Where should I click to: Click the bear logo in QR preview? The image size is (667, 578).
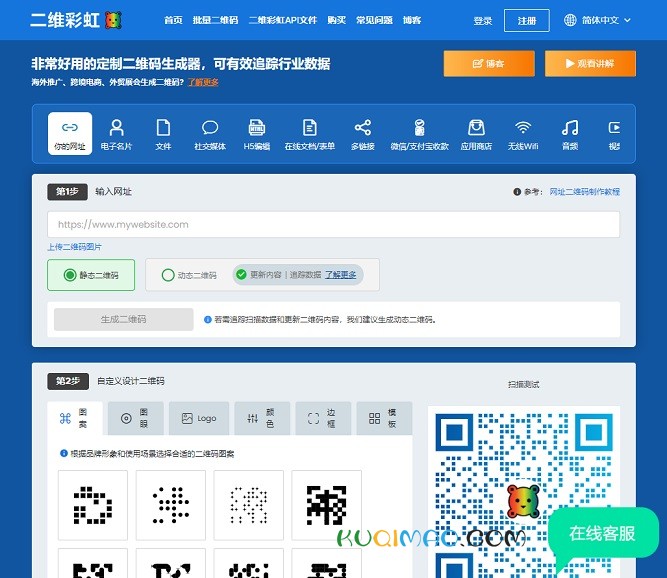(x=523, y=501)
